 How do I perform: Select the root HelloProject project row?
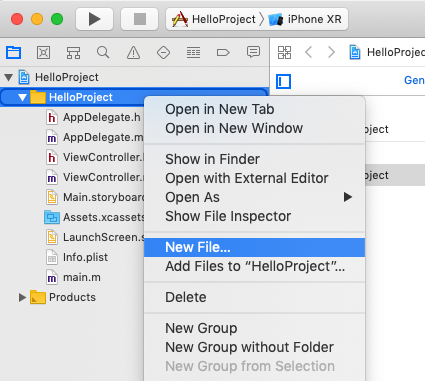(135, 77)
